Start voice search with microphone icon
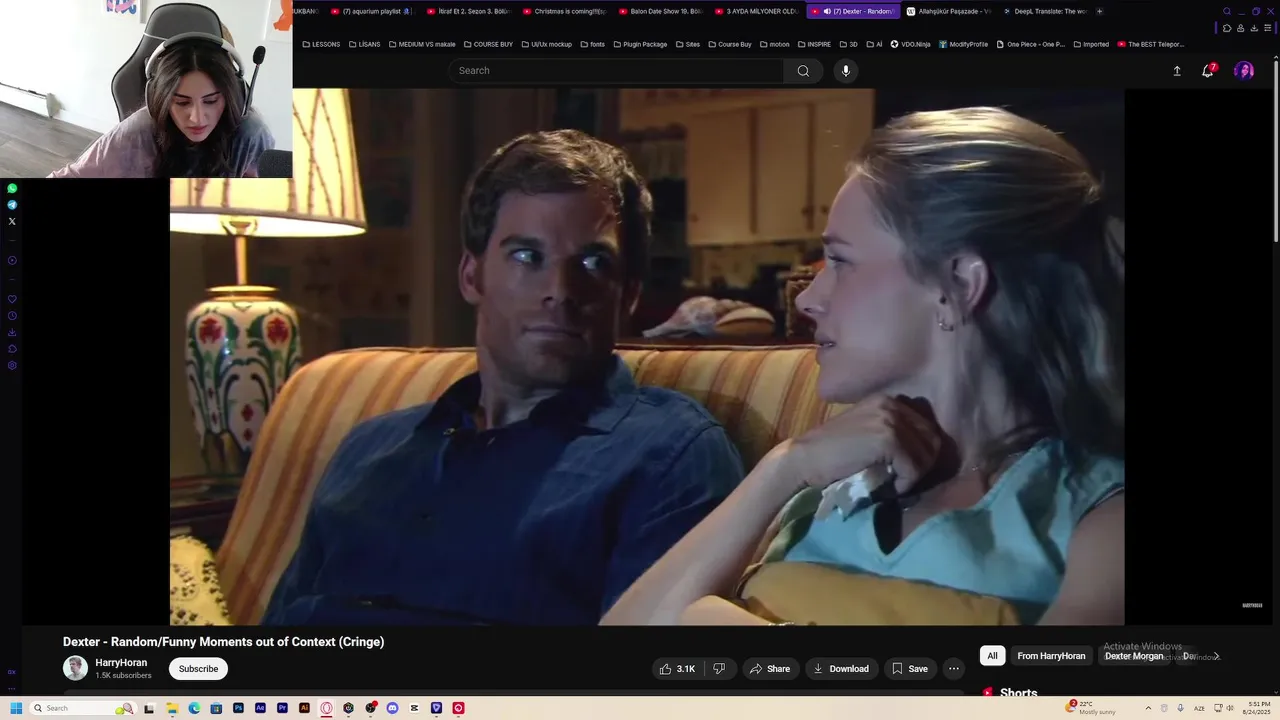The height and width of the screenshot is (720, 1280). [846, 71]
